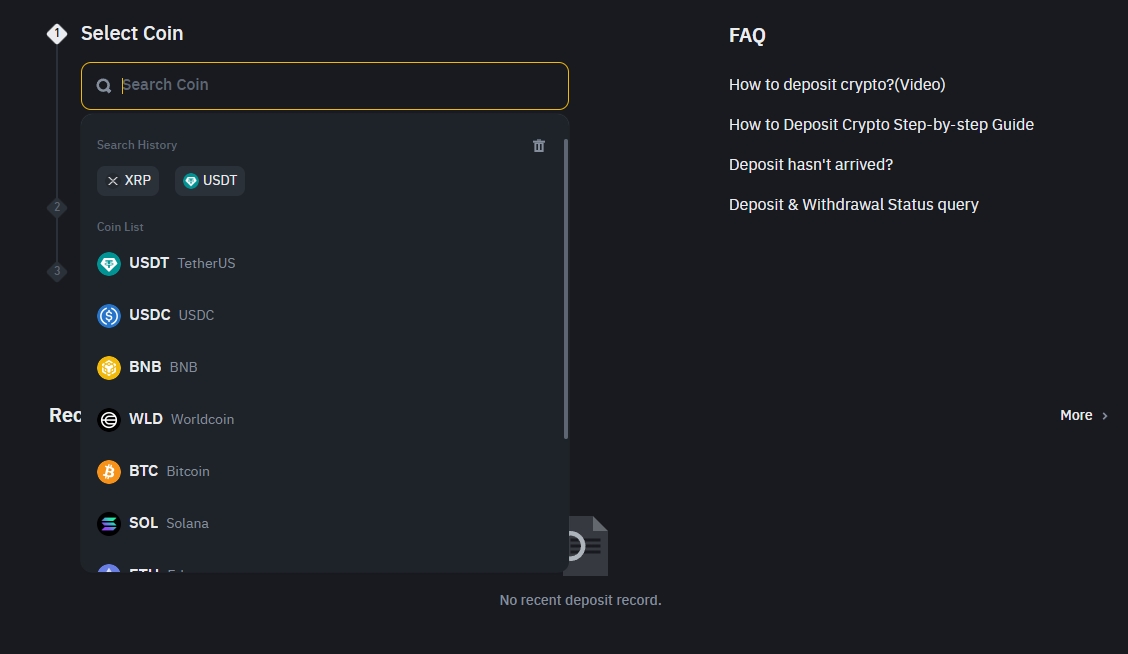Choose WLD Worldcoin from the coin list
The height and width of the screenshot is (654, 1128).
click(x=324, y=419)
